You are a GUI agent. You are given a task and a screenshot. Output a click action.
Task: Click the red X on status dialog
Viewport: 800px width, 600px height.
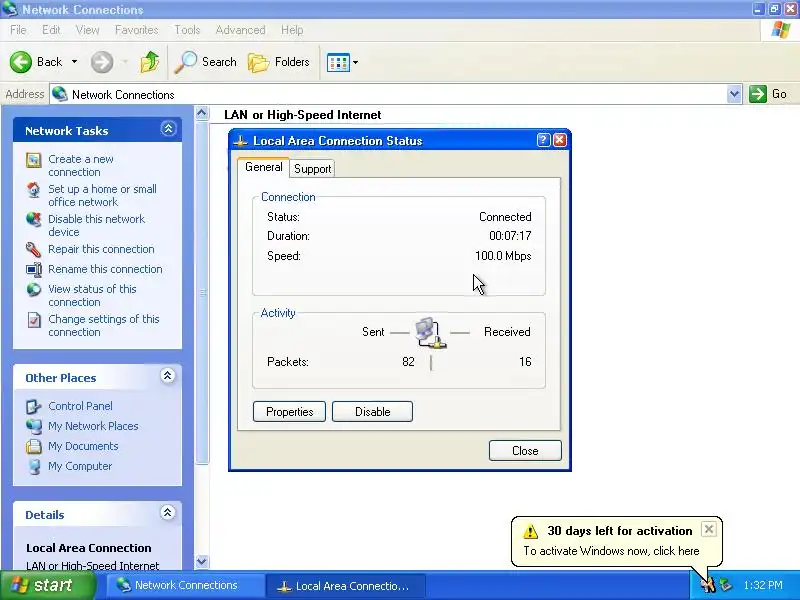(x=560, y=140)
